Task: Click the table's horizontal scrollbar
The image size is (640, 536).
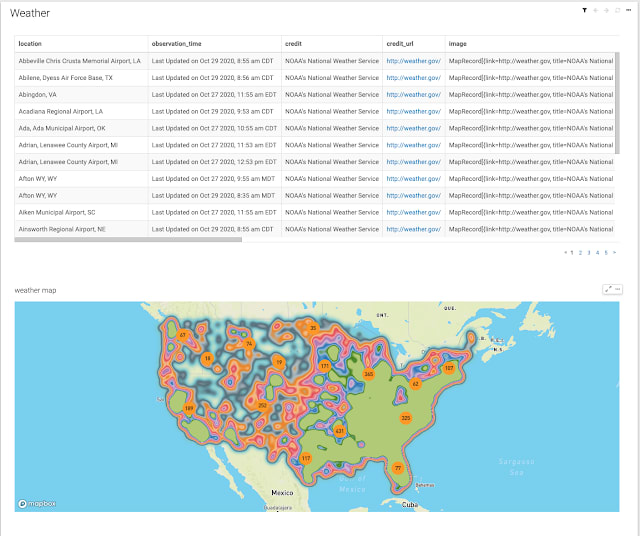Action: click(128, 240)
